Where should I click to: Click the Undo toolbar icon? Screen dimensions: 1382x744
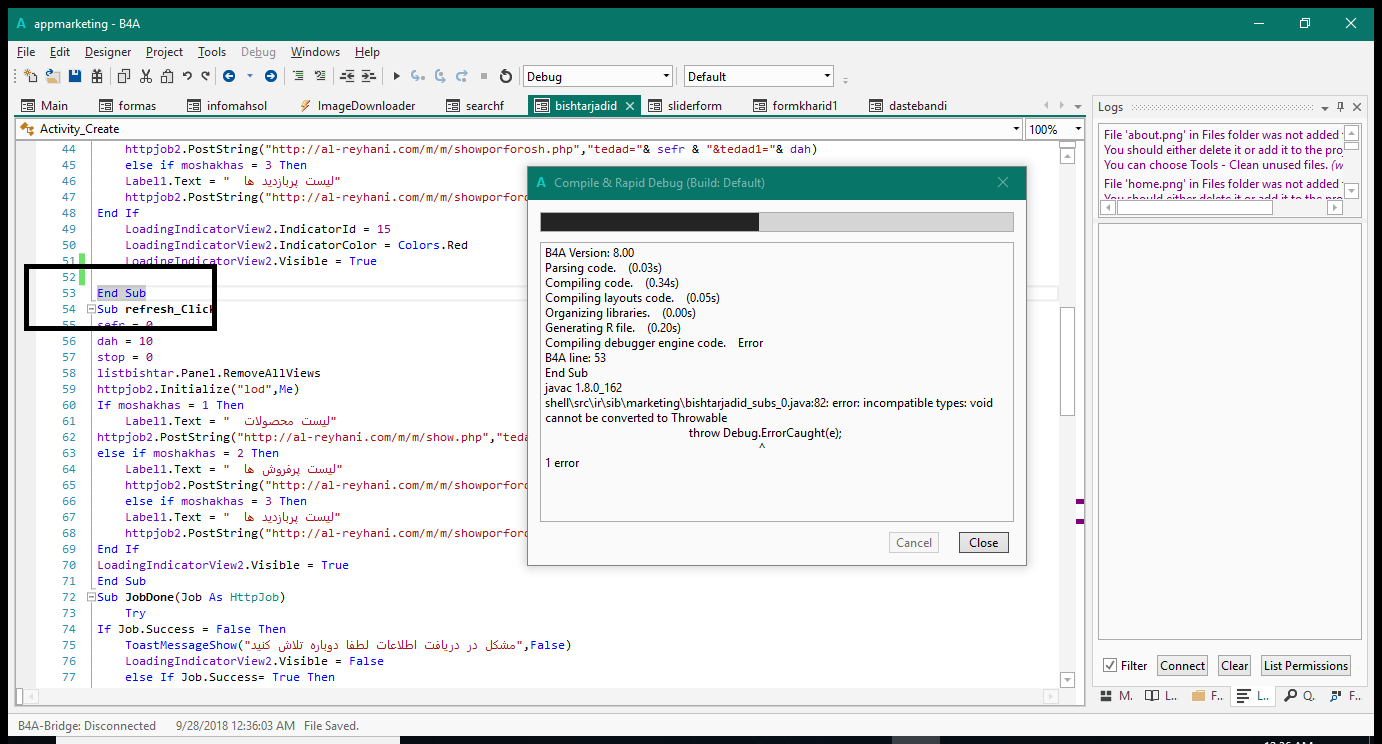[x=187, y=76]
